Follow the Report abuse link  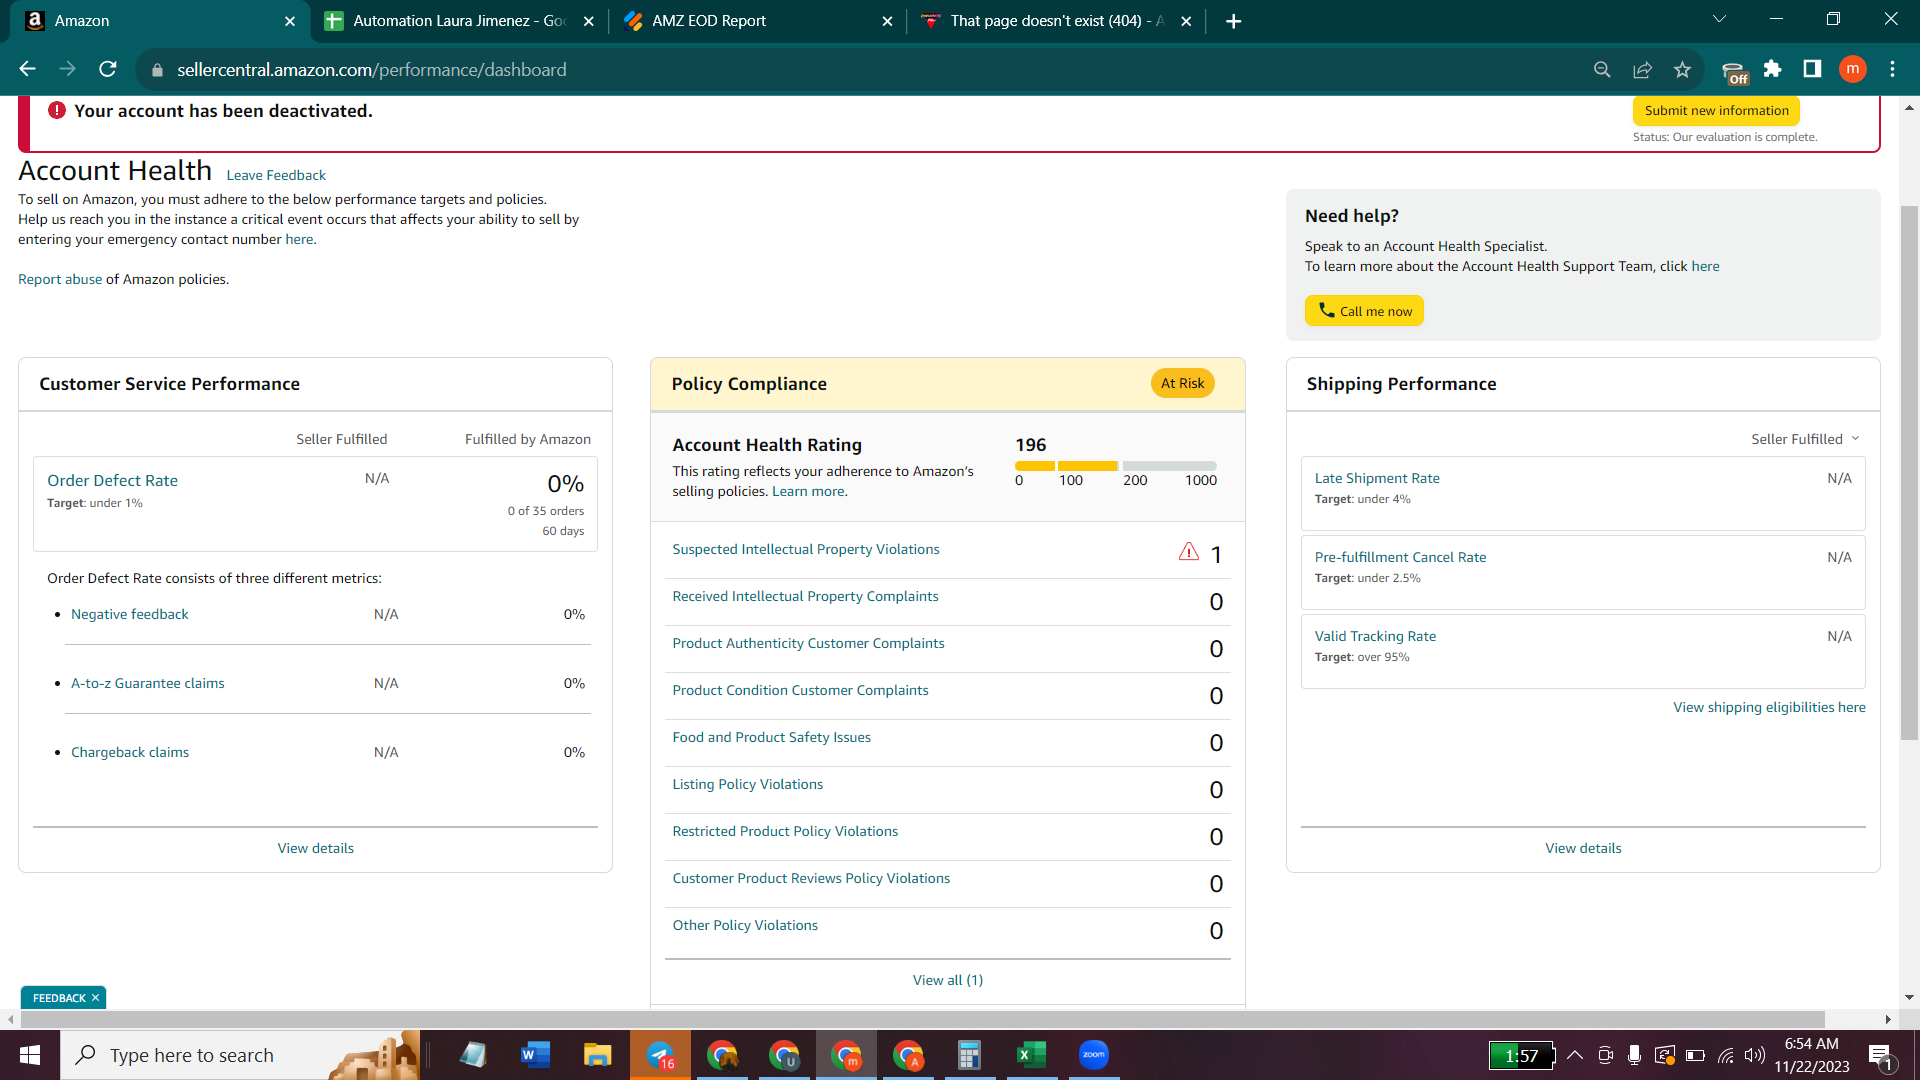60,279
